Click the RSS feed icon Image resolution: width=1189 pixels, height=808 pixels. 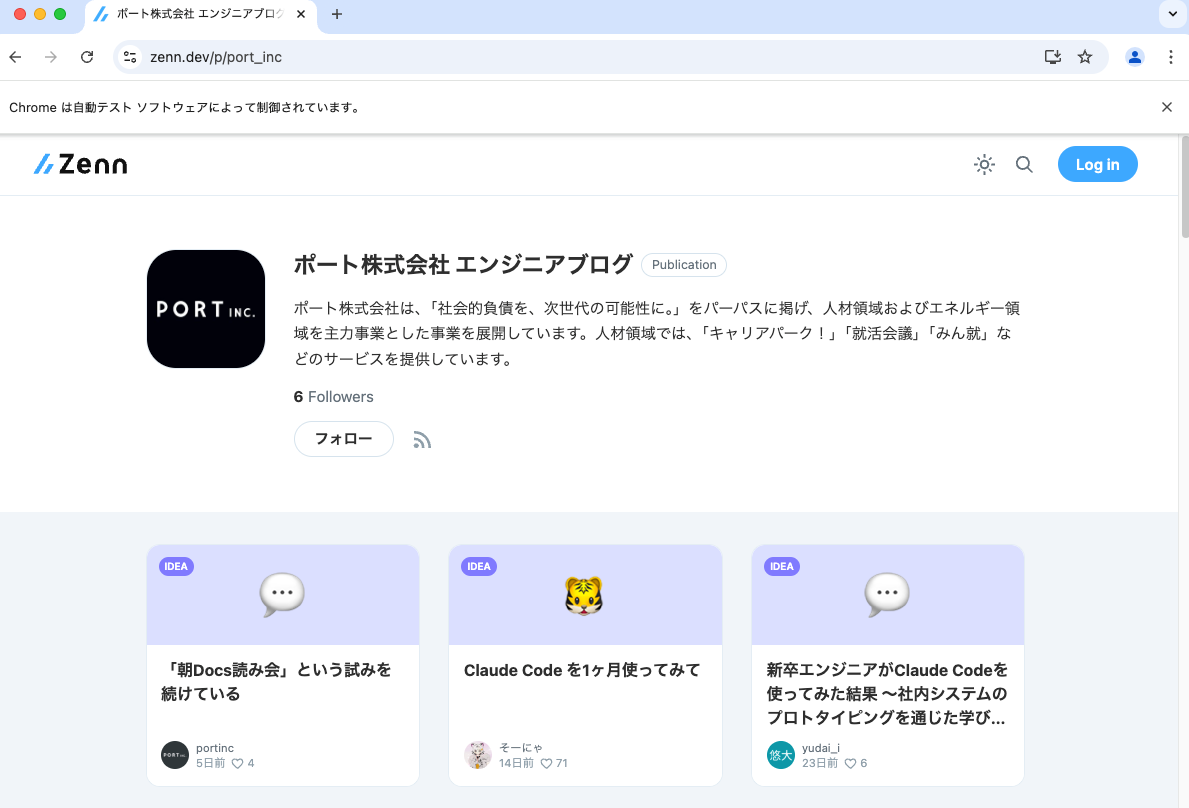422,439
